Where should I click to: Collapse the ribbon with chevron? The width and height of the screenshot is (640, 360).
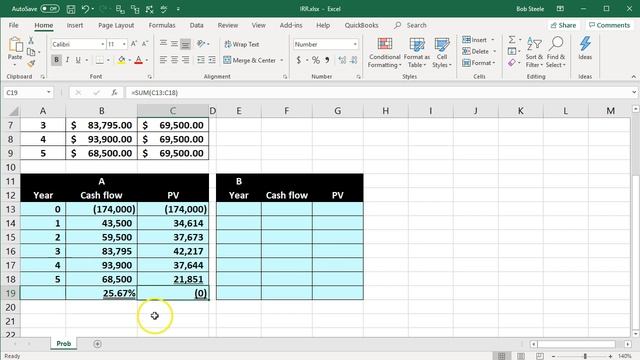click(x=633, y=77)
